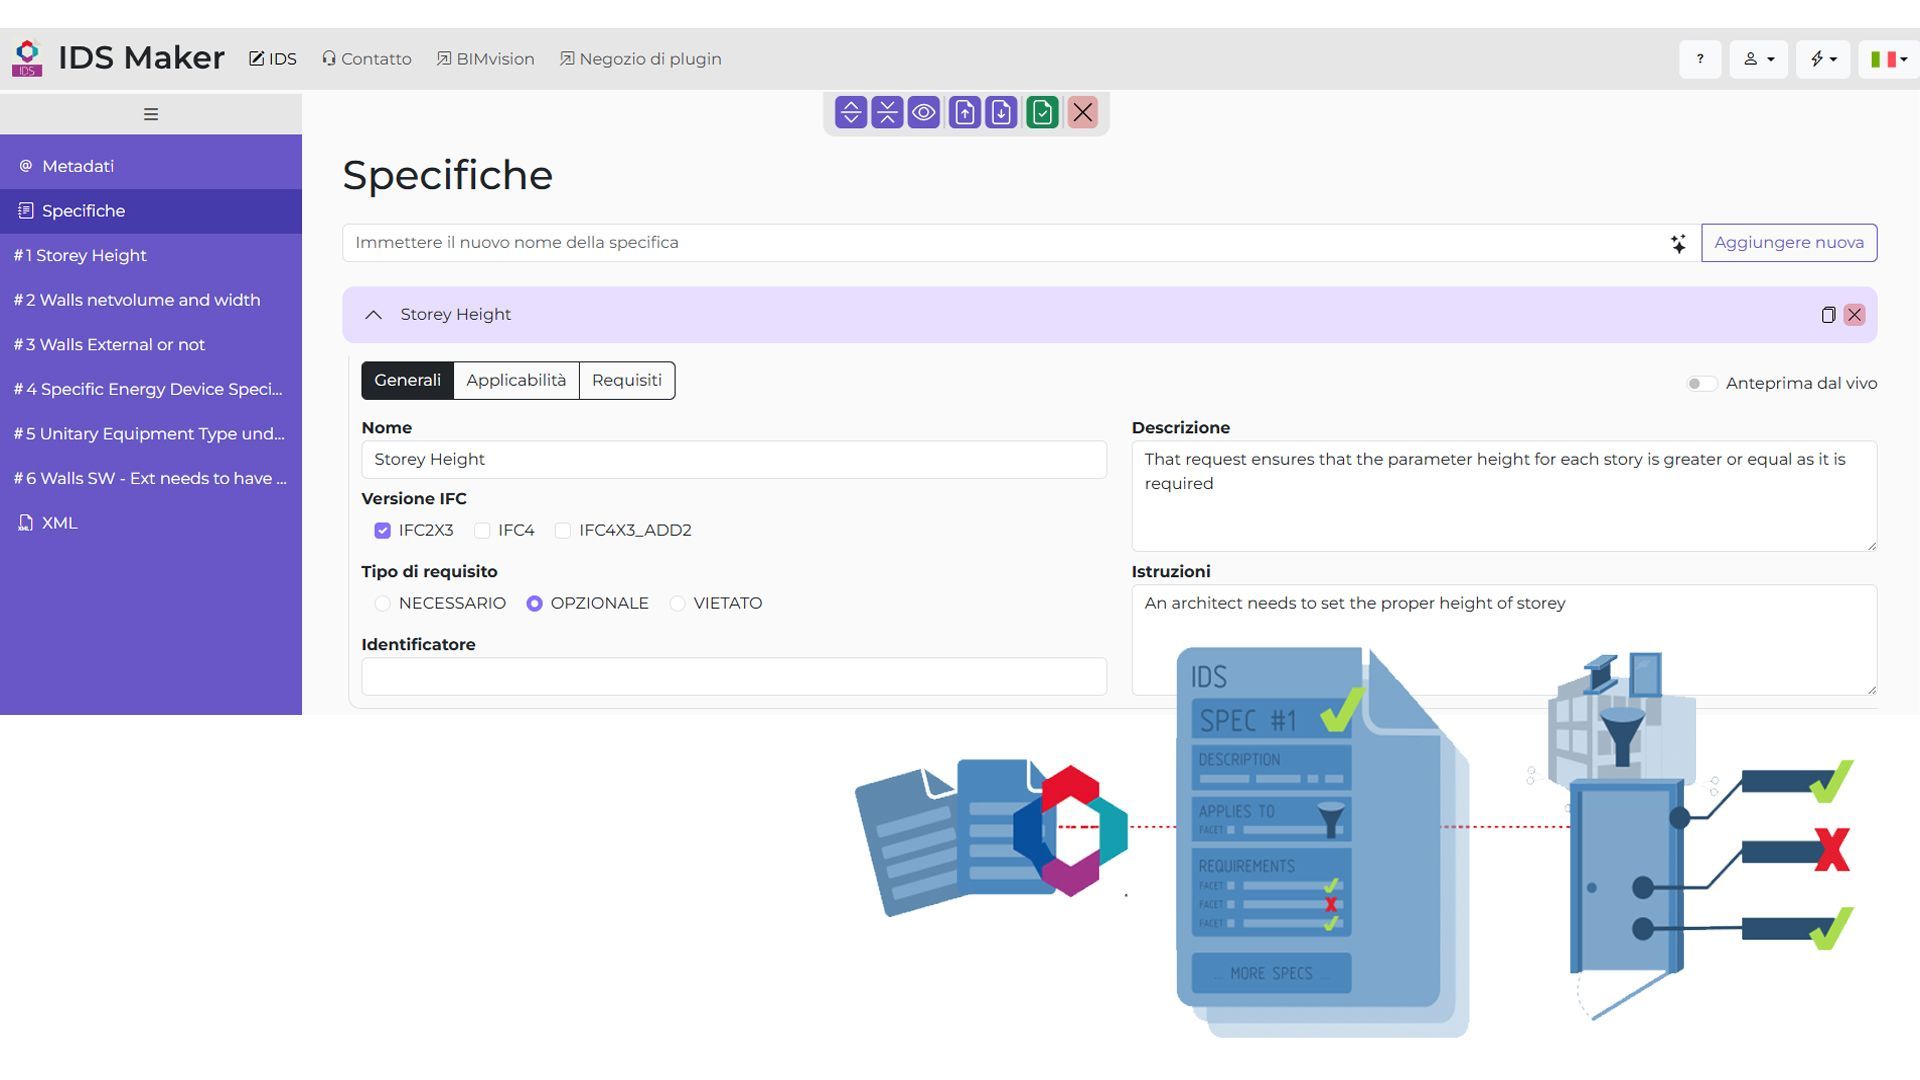This screenshot has height=1080, width=1920.
Task: Open the BIMvision link
Action: click(486, 59)
